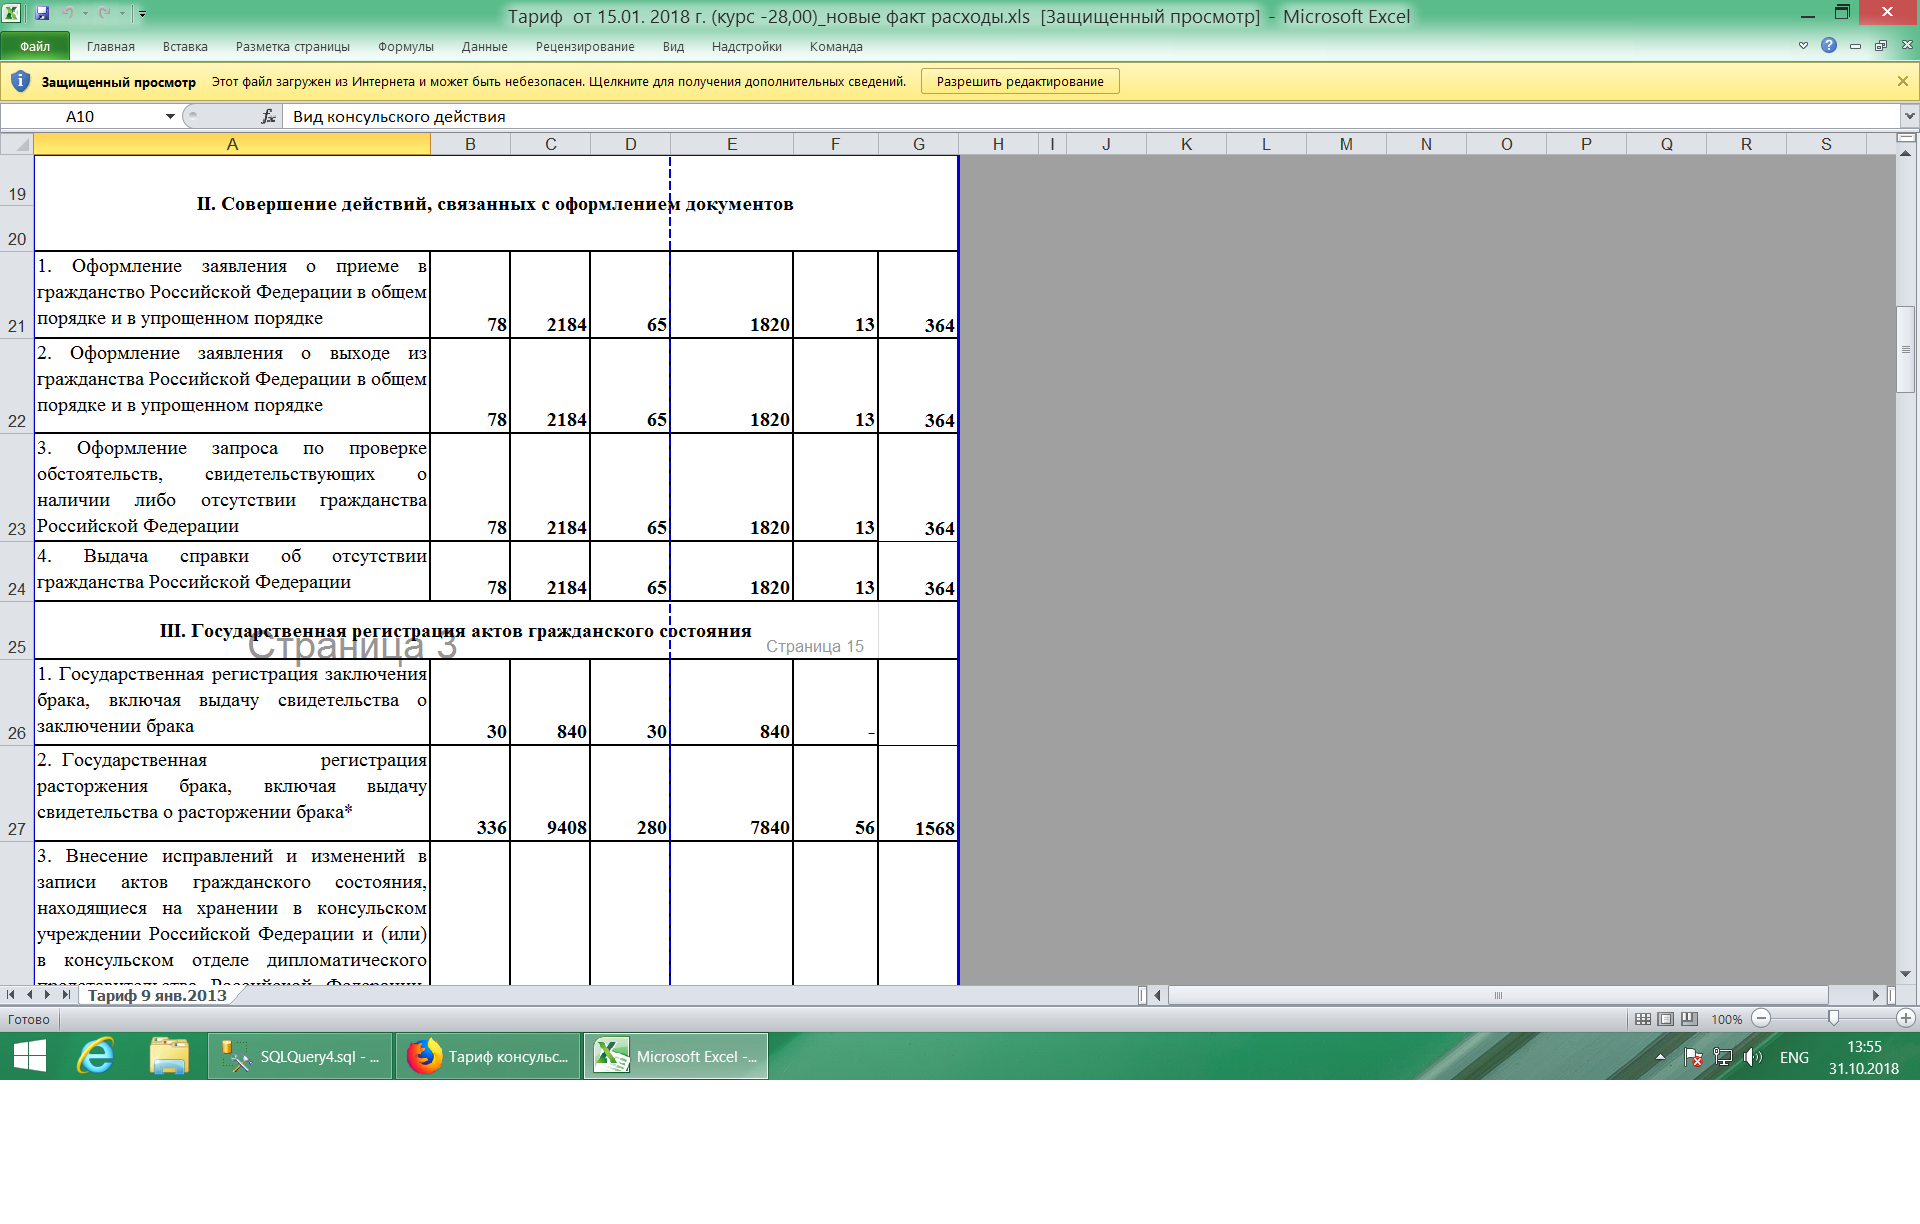1920x1224 pixels.
Task: Open the Quick Access Toolbar customize dropdown
Action: pyautogui.click(x=143, y=14)
